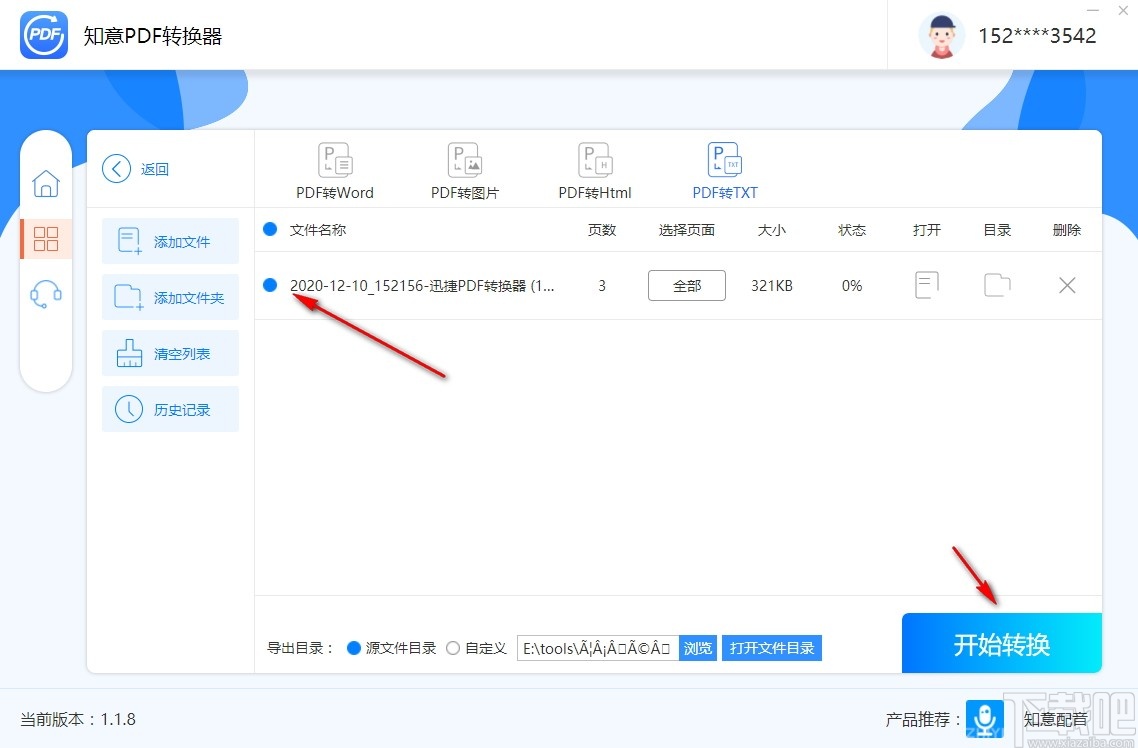Open 知意配音 via the microphone icon
Image resolution: width=1138 pixels, height=748 pixels.
coord(985,719)
